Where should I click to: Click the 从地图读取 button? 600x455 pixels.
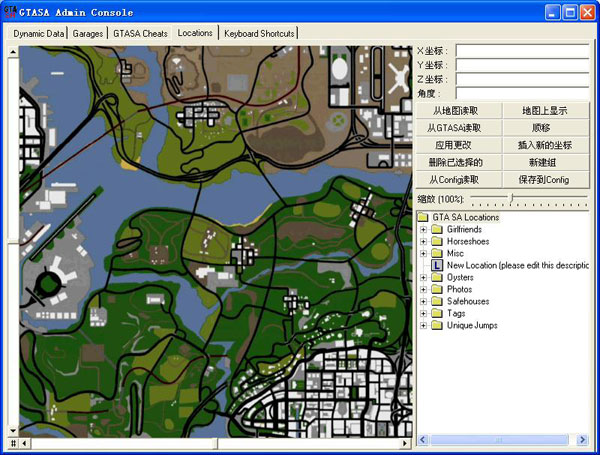(459, 111)
